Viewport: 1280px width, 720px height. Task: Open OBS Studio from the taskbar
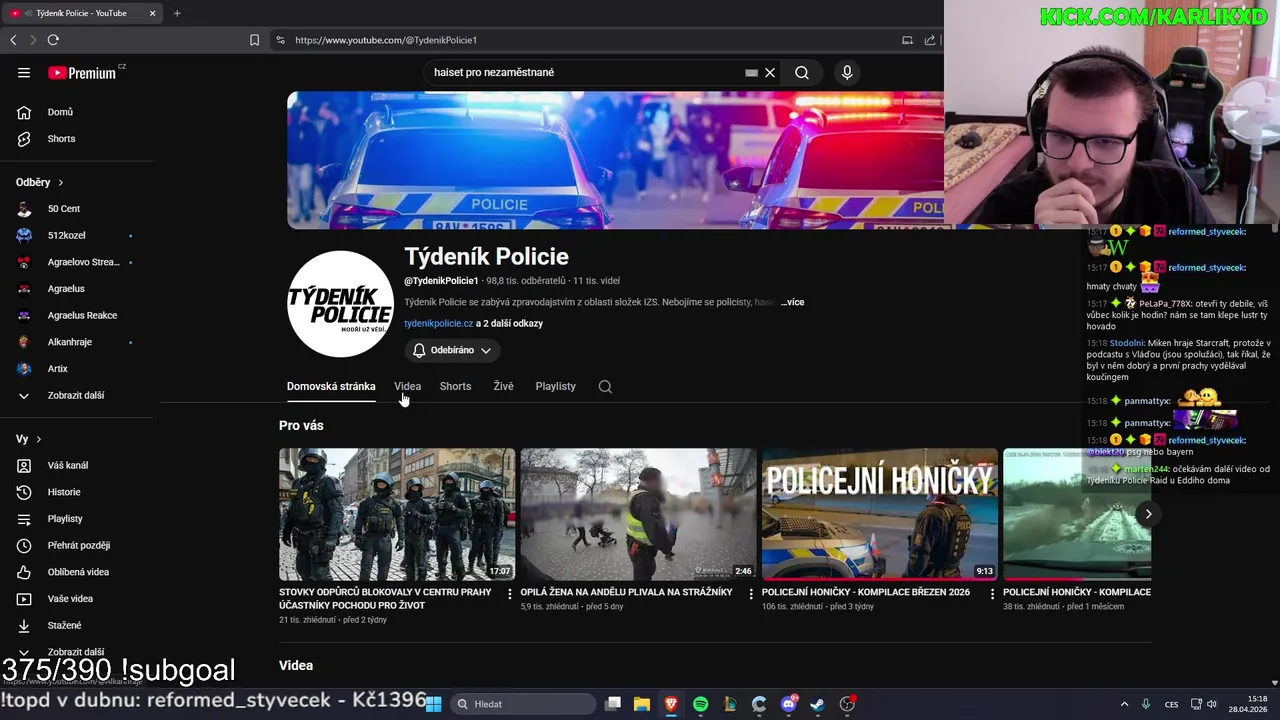click(847, 704)
